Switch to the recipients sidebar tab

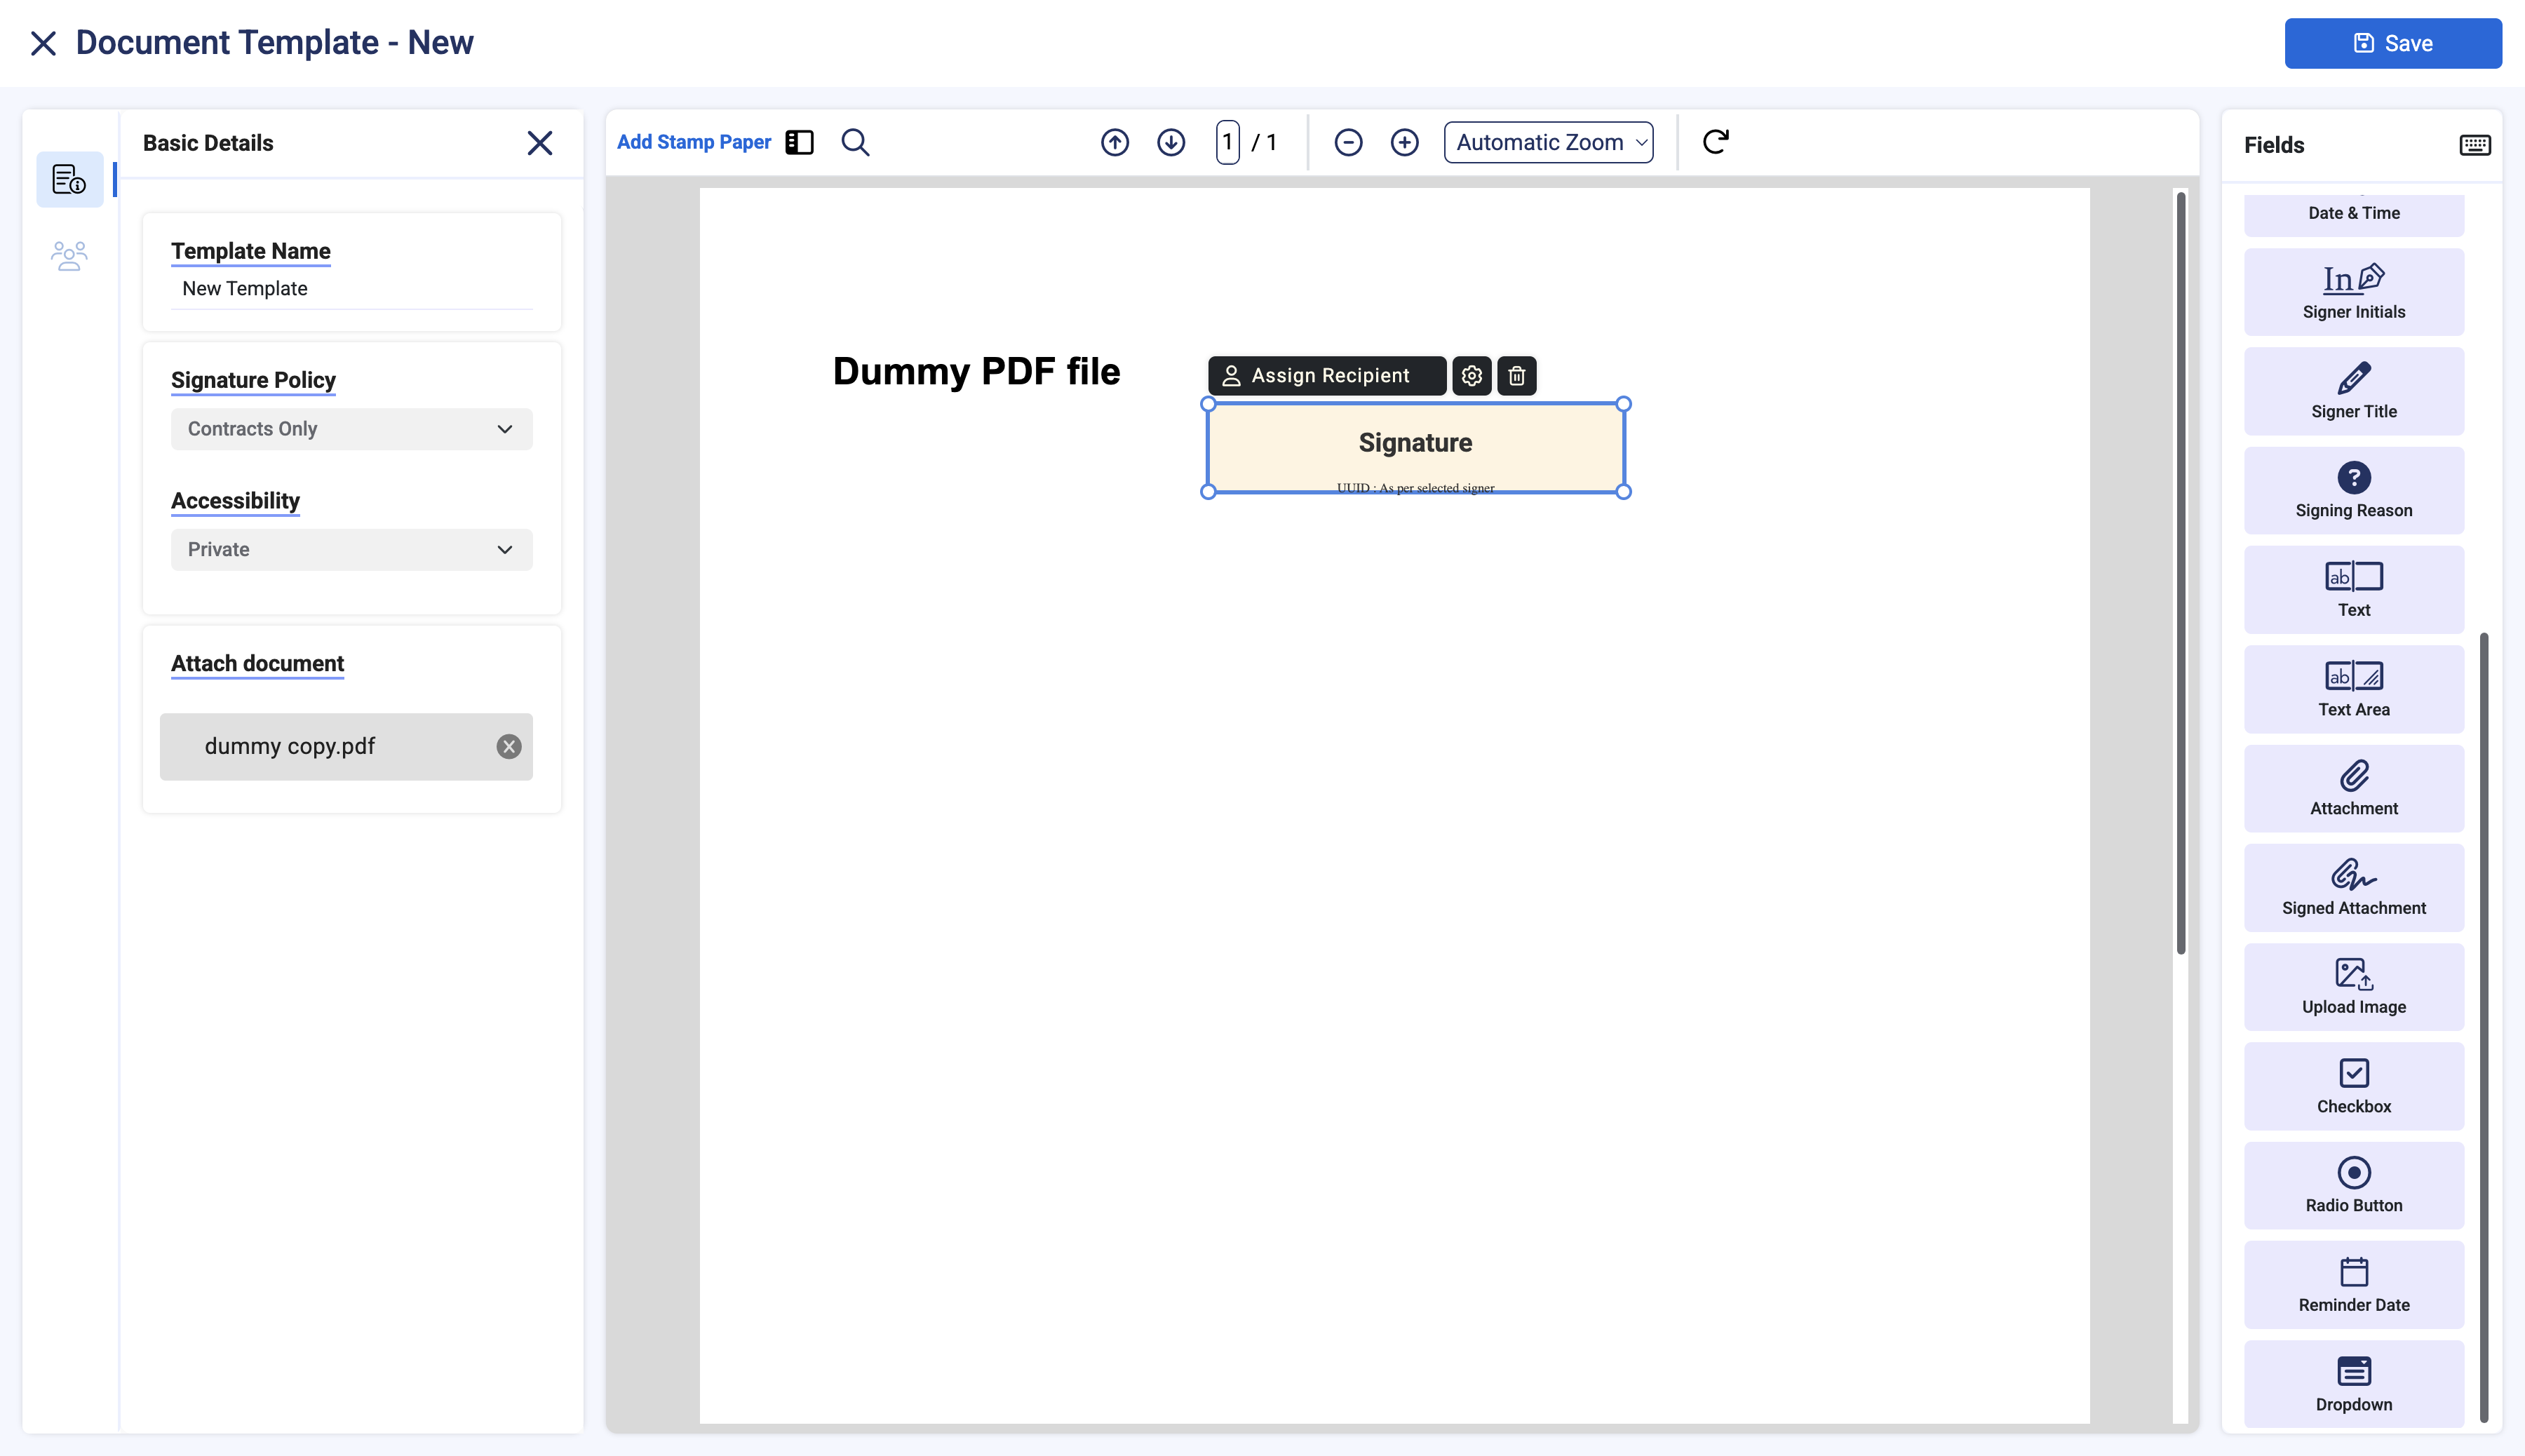(69, 256)
